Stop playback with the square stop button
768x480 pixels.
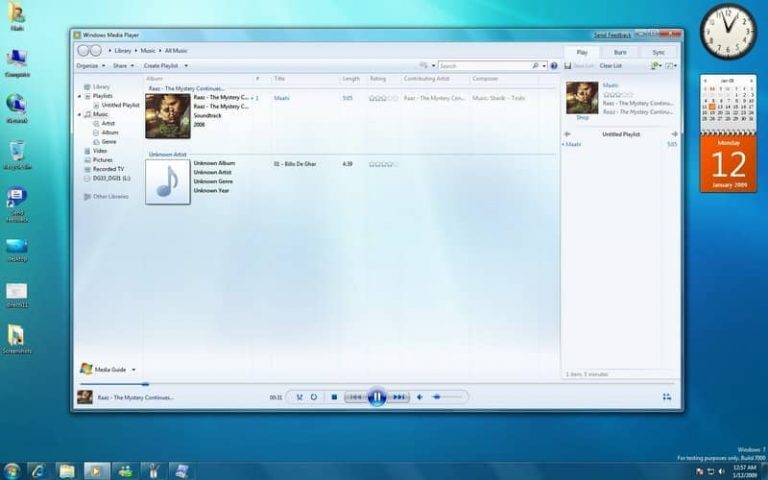click(334, 397)
